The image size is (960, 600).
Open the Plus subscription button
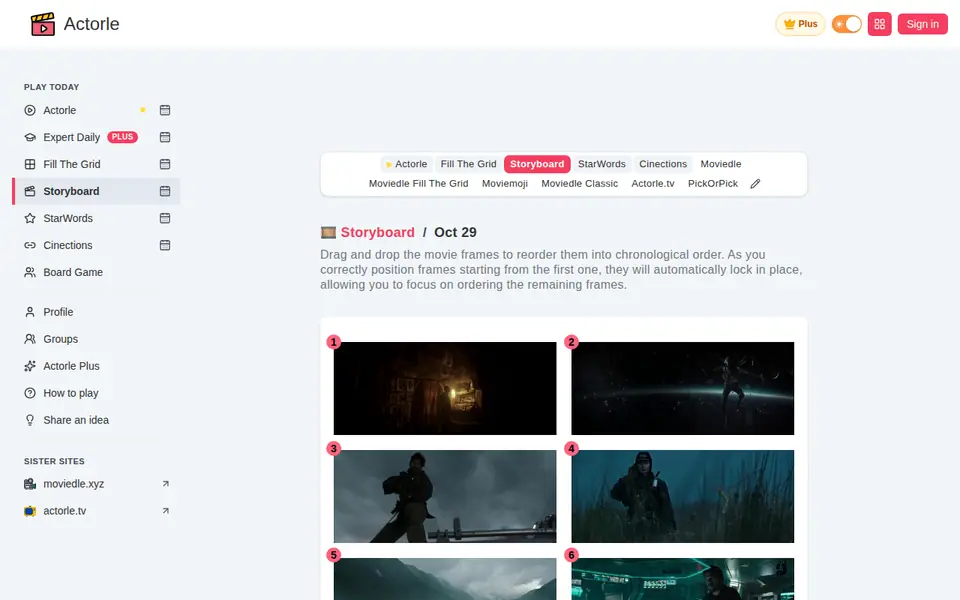(x=800, y=24)
